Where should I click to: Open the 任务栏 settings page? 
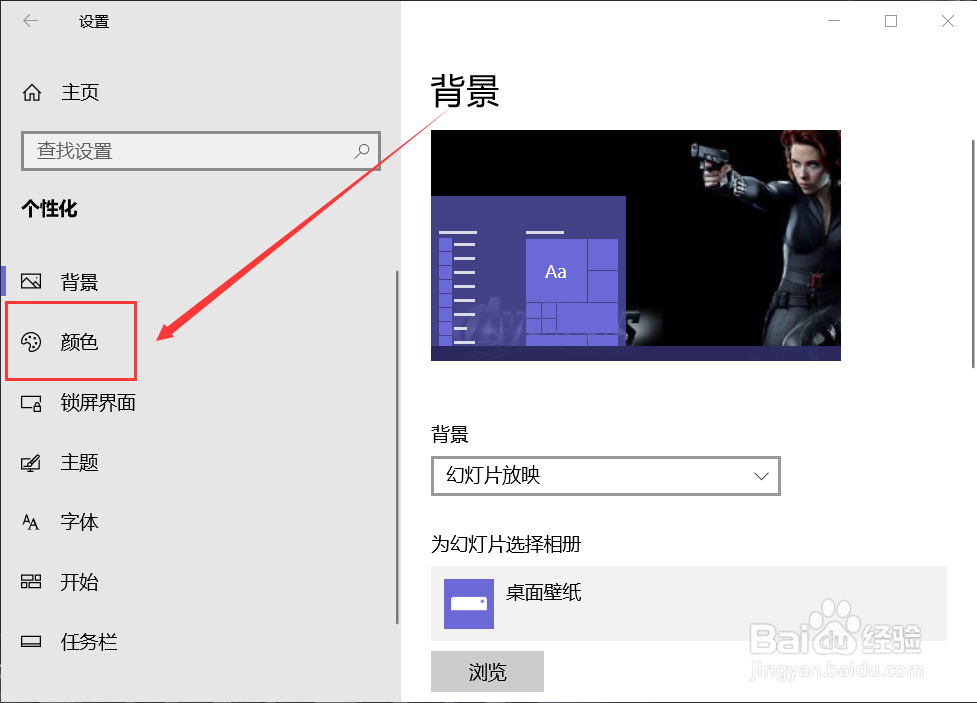click(199, 641)
